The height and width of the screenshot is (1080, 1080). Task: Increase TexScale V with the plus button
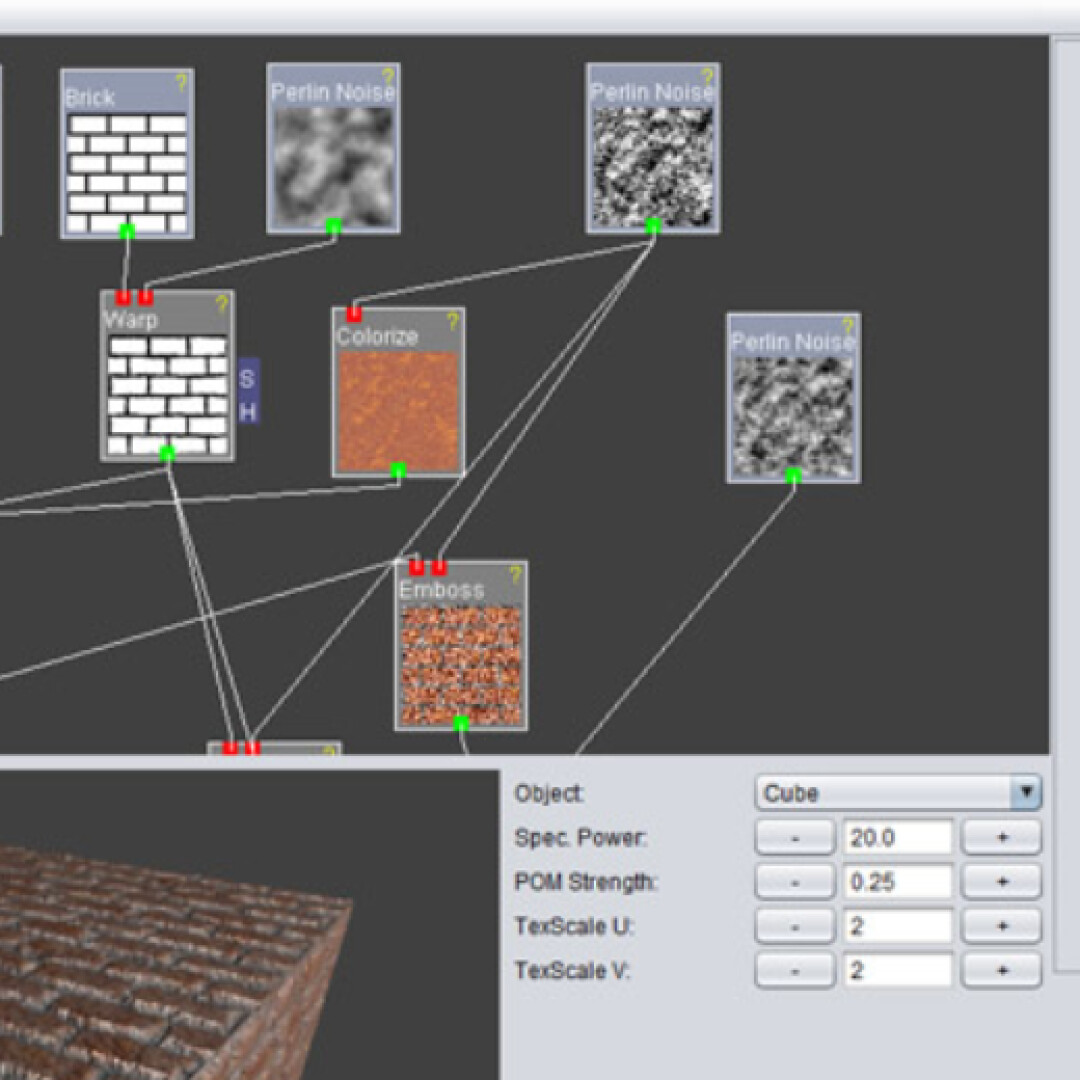(x=1001, y=970)
